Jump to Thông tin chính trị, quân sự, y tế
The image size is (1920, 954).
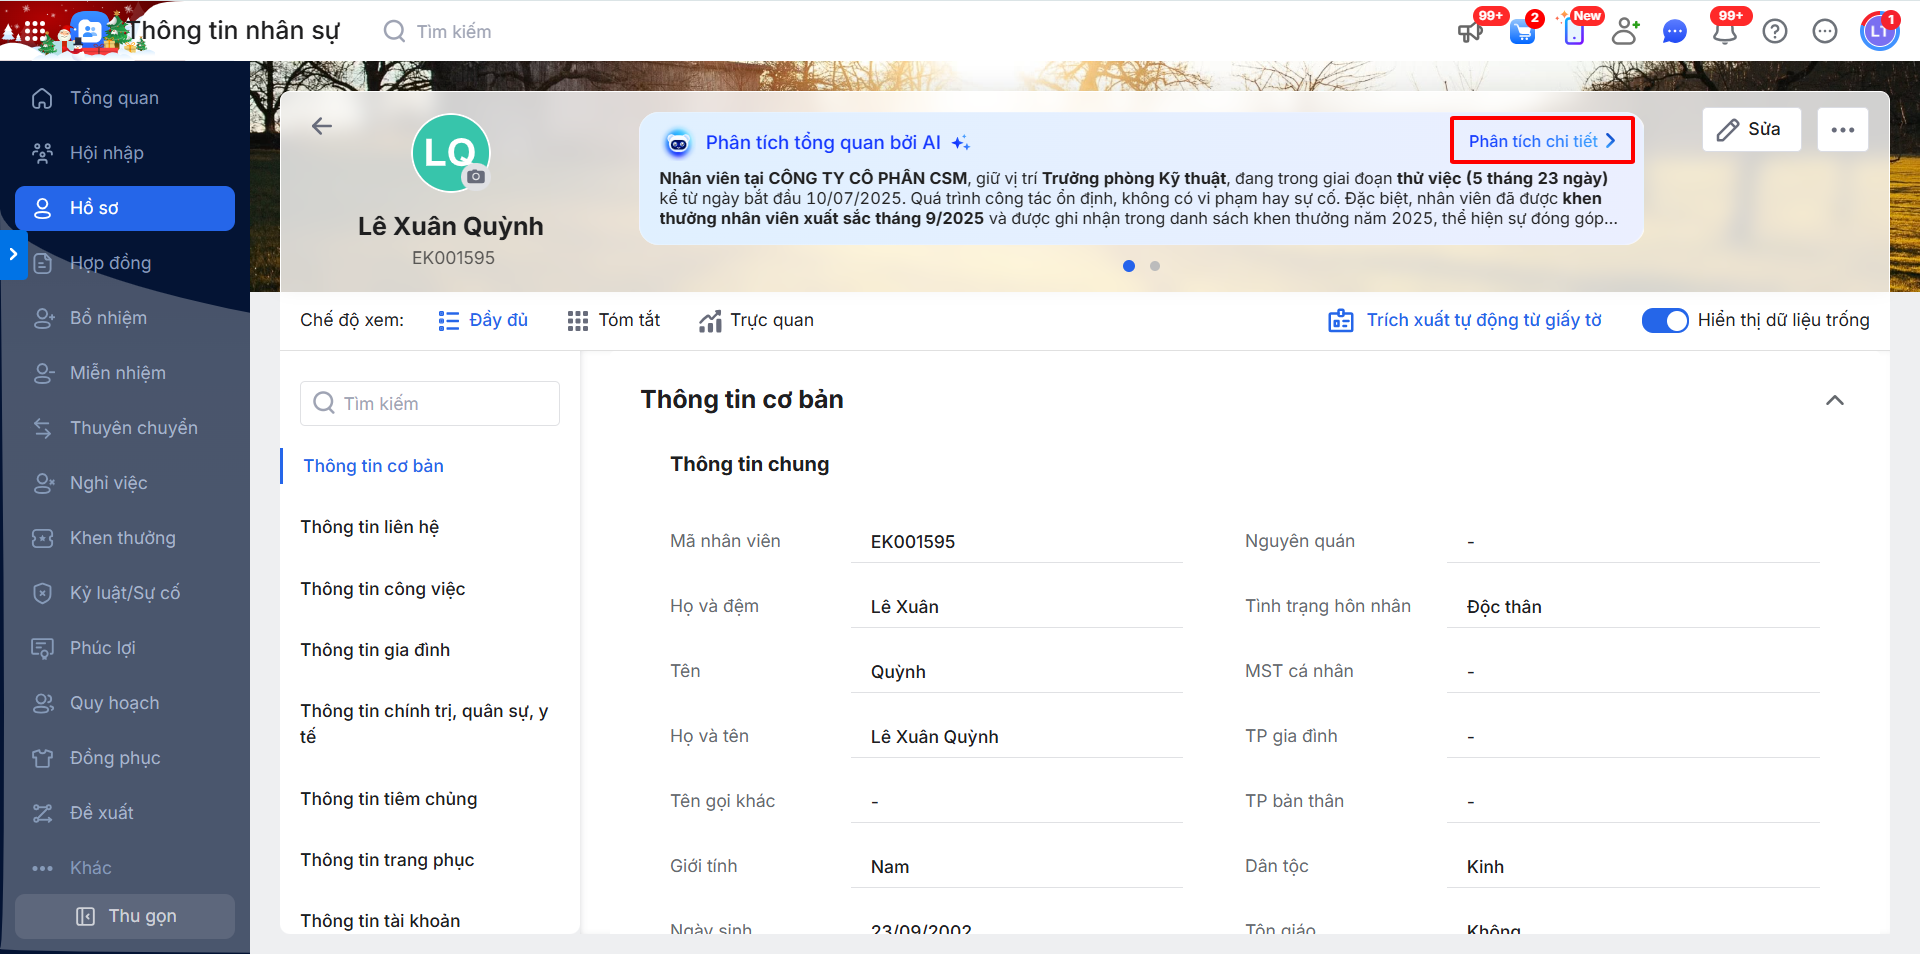click(x=424, y=724)
